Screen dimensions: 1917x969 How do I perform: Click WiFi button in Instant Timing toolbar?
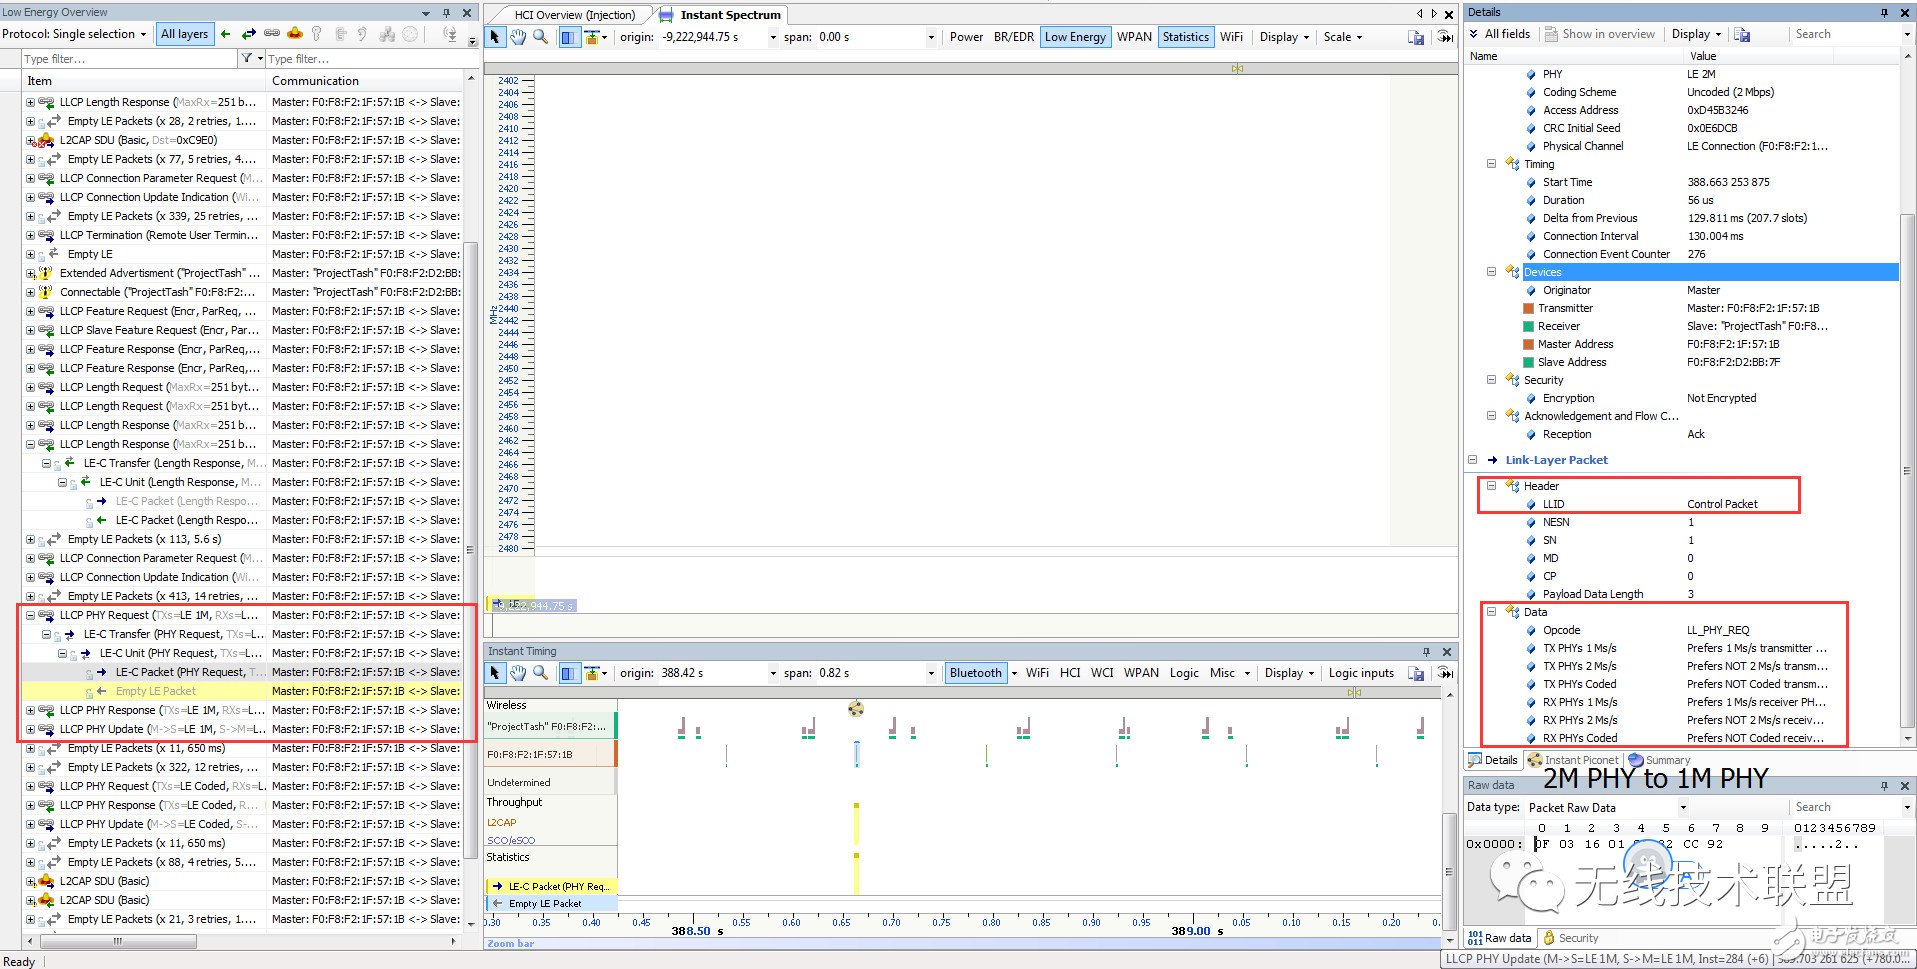1037,673
